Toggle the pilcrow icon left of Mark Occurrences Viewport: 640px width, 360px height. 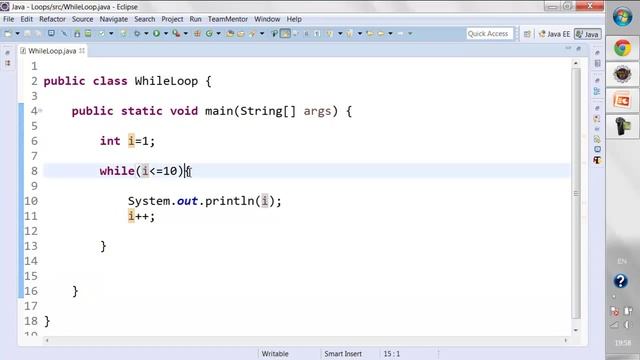point(275,33)
